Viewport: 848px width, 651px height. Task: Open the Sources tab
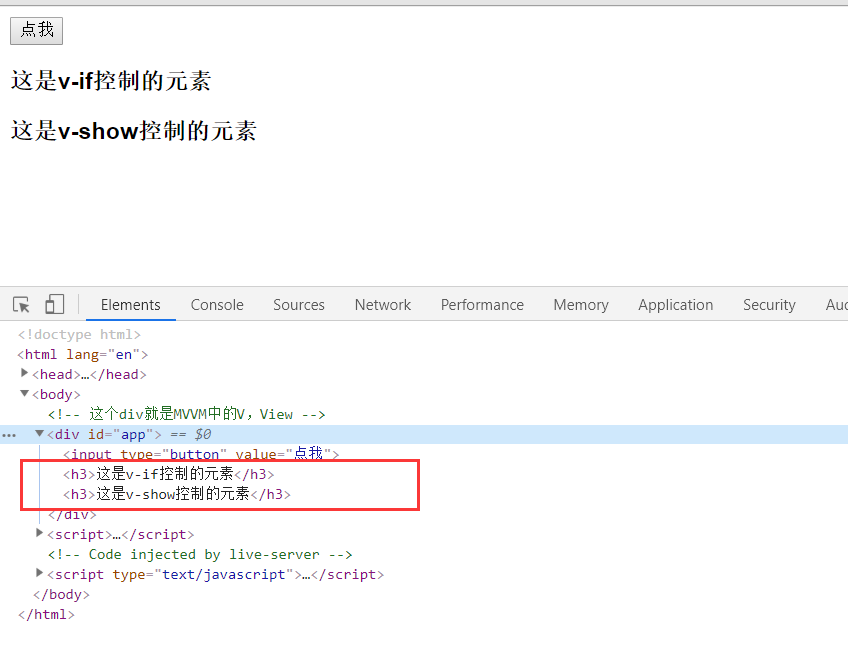pyautogui.click(x=299, y=305)
